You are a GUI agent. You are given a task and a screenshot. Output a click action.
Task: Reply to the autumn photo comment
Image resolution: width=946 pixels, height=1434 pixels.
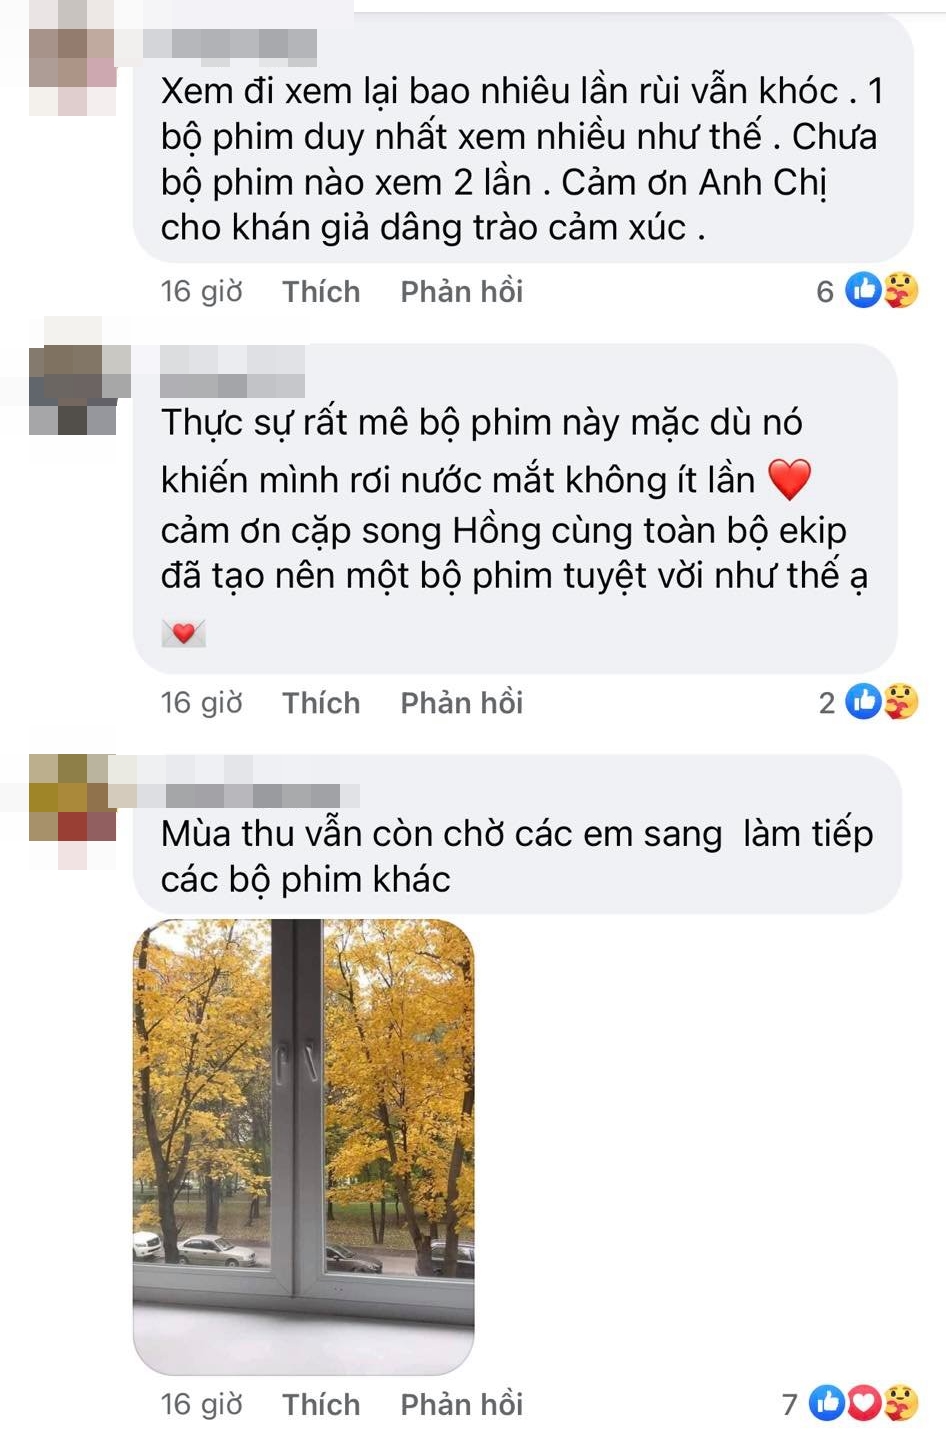(461, 1404)
